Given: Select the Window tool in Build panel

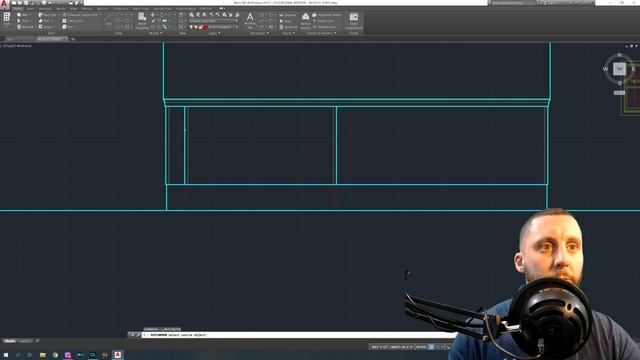Looking at the screenshot, I should point(25,27).
